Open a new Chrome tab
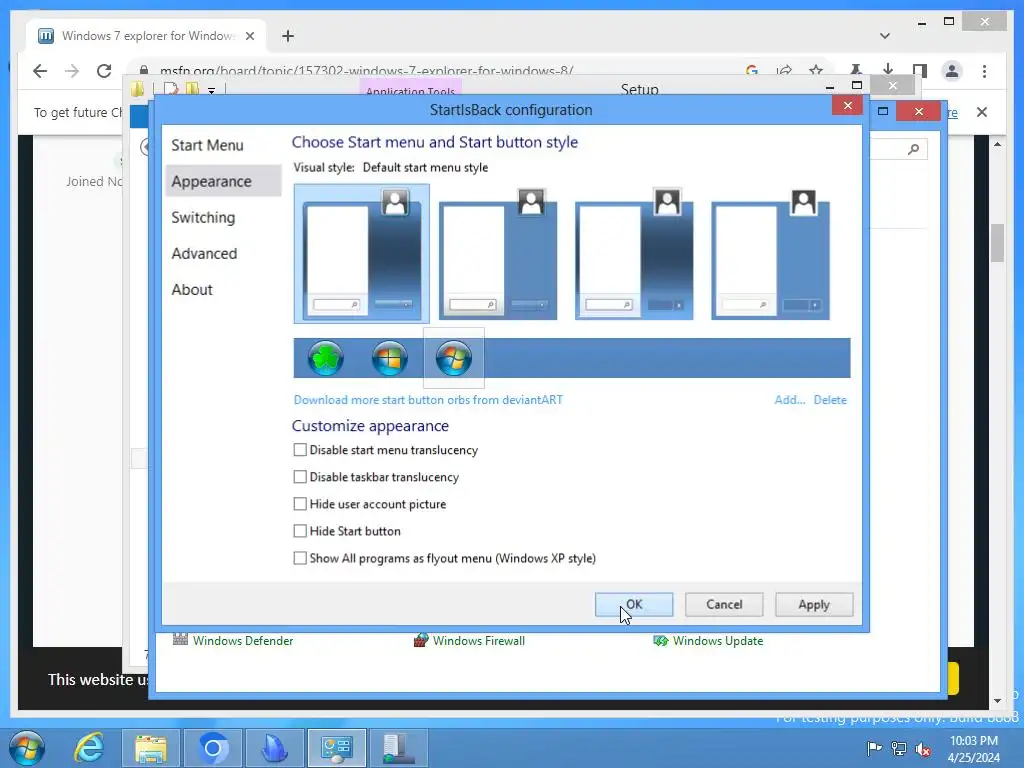The height and width of the screenshot is (768, 1024). [288, 36]
